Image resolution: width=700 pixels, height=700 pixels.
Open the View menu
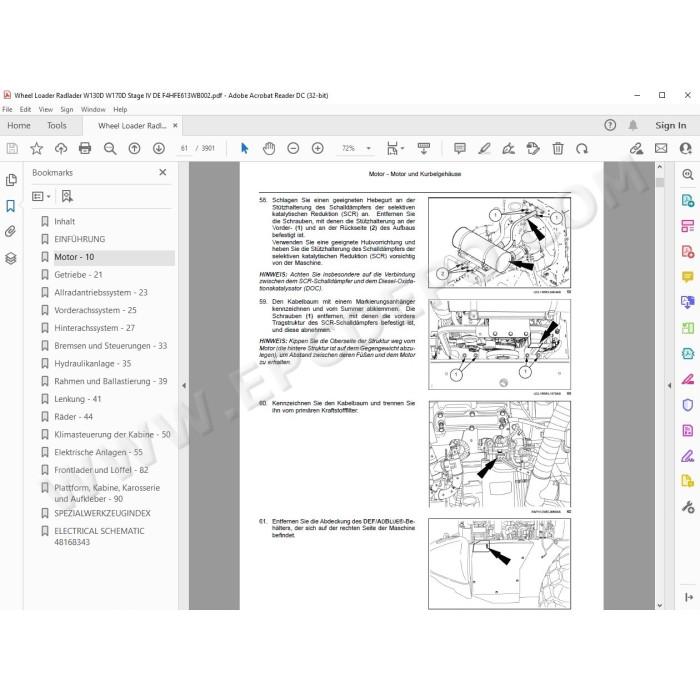click(x=46, y=109)
